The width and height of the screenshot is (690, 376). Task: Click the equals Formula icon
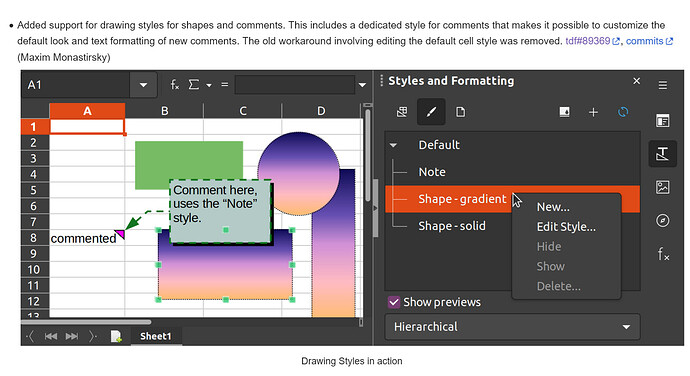[225, 84]
